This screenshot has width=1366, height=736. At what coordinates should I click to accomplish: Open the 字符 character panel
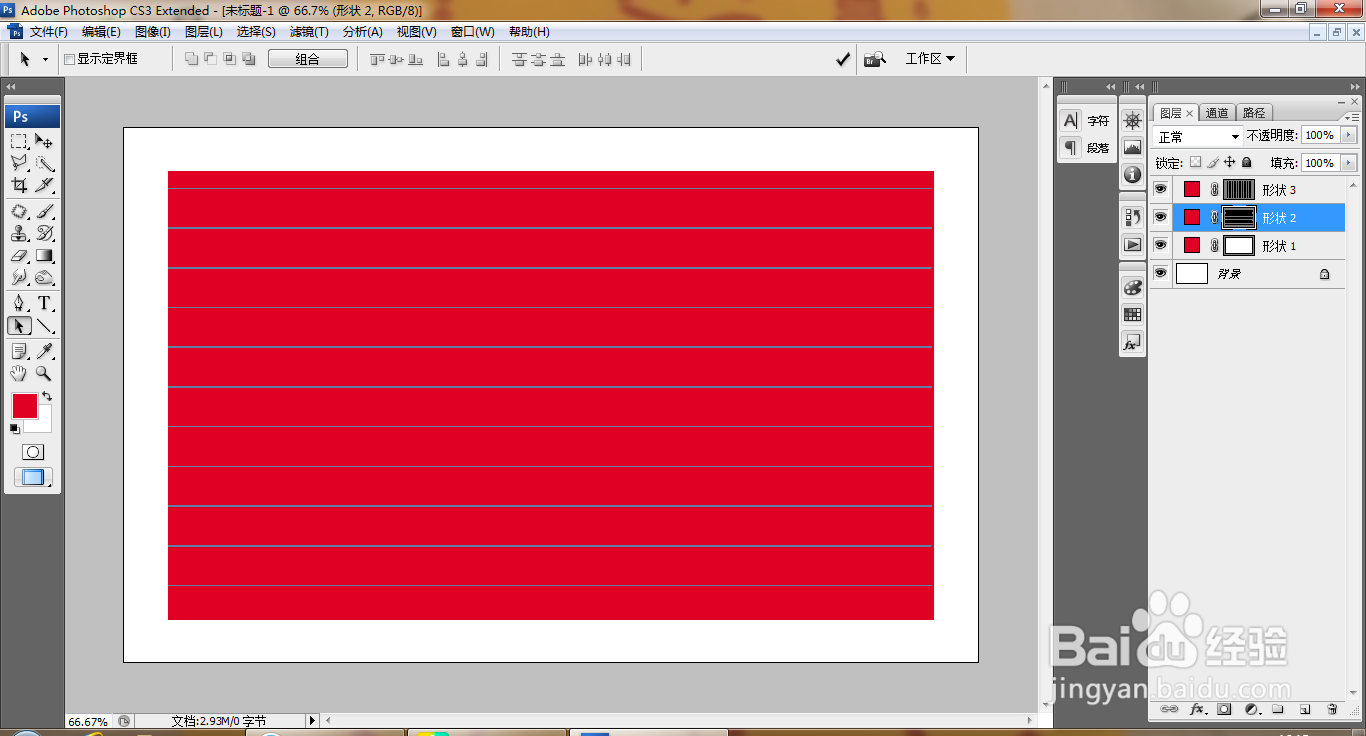tap(1086, 121)
